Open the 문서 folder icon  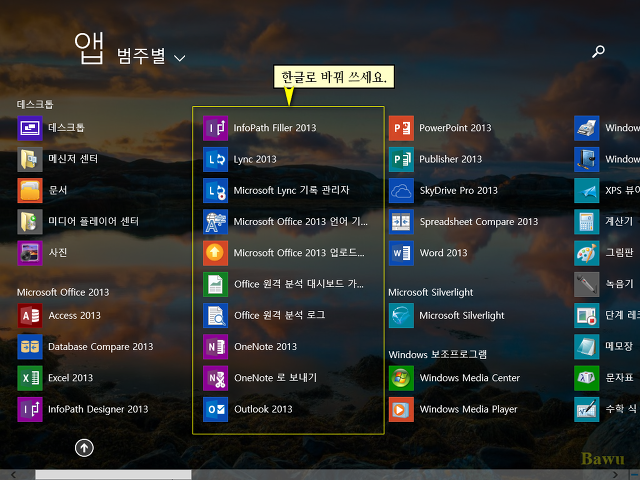(30, 190)
